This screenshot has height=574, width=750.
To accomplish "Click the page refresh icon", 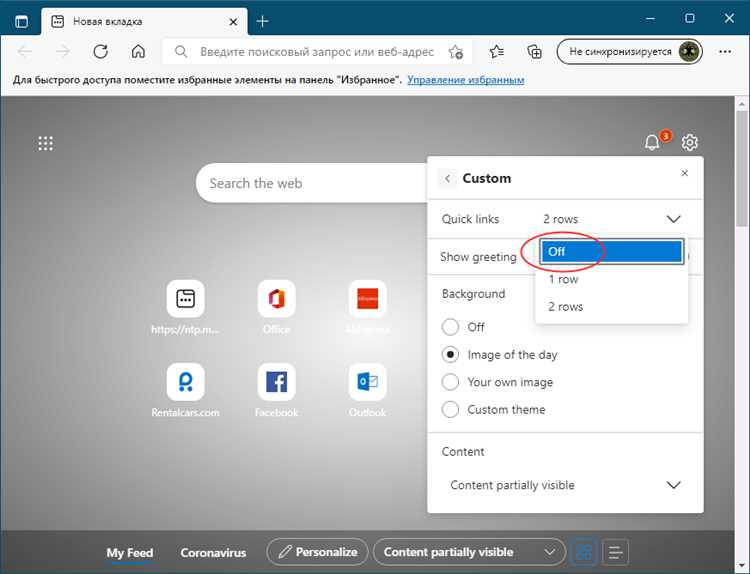I will (100, 52).
